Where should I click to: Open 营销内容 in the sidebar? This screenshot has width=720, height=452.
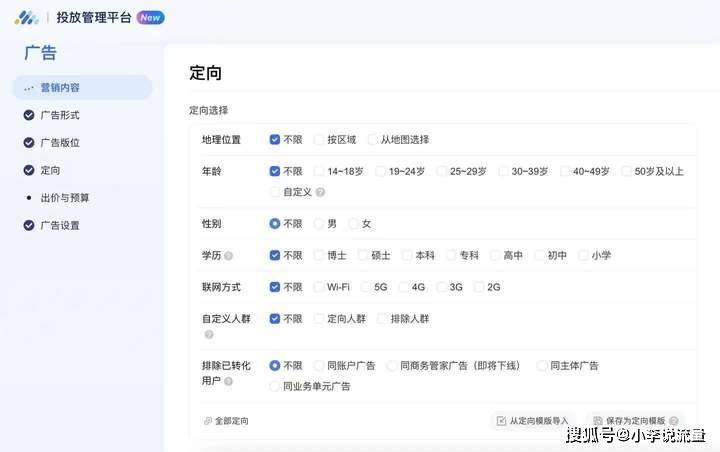coord(60,88)
